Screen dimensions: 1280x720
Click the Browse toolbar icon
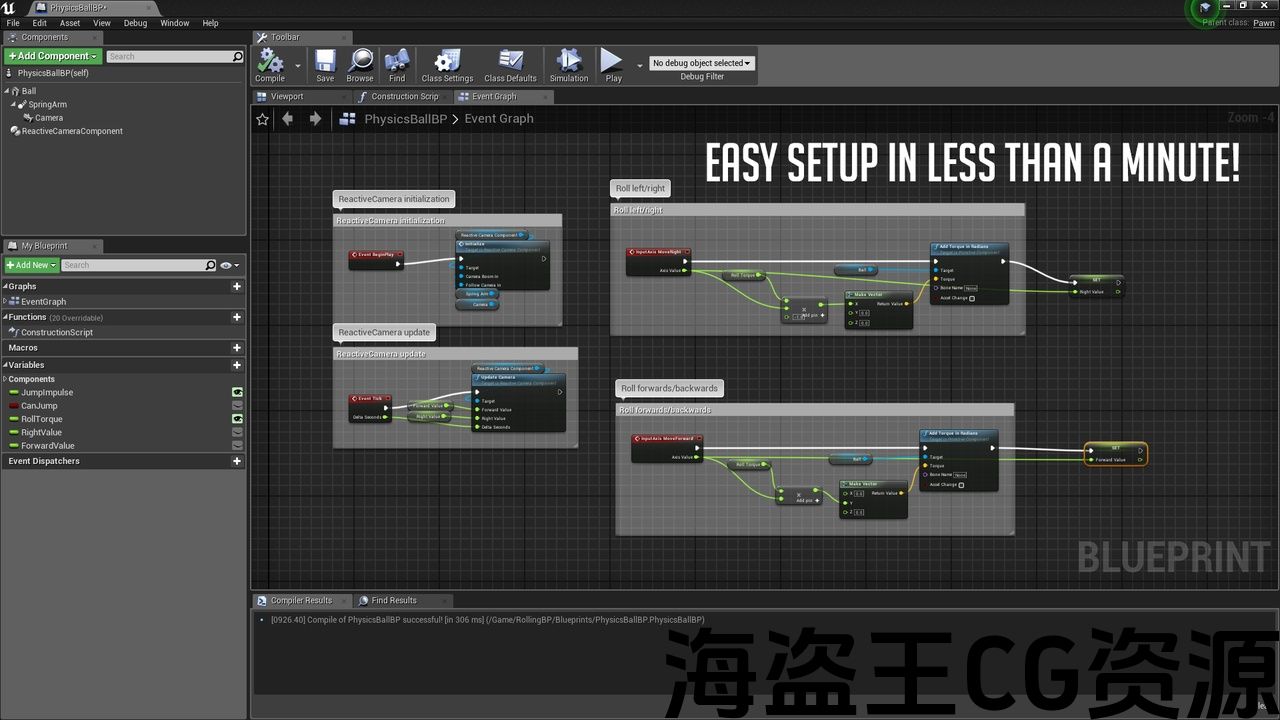click(x=360, y=62)
